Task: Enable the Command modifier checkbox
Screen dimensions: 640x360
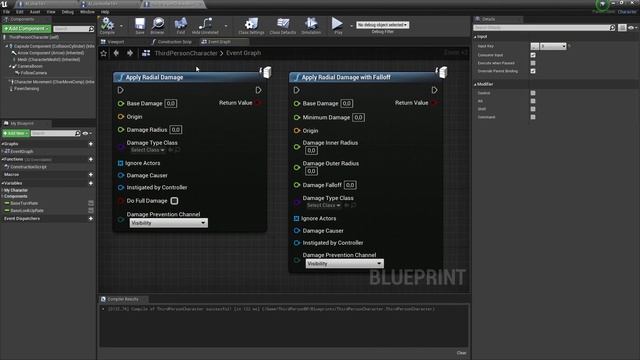Action: 533,117
